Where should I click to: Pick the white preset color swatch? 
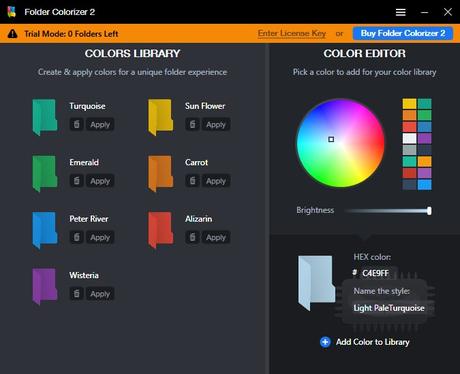pyautogui.click(x=409, y=138)
